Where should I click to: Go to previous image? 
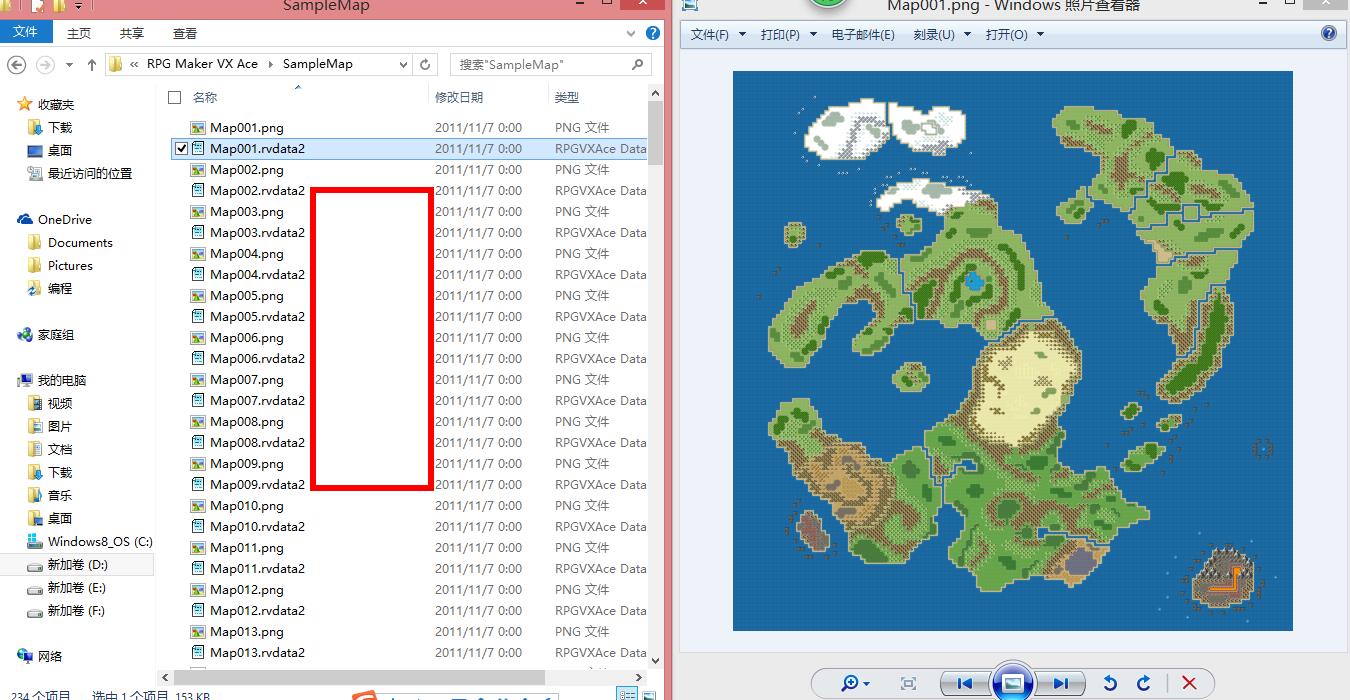click(964, 683)
